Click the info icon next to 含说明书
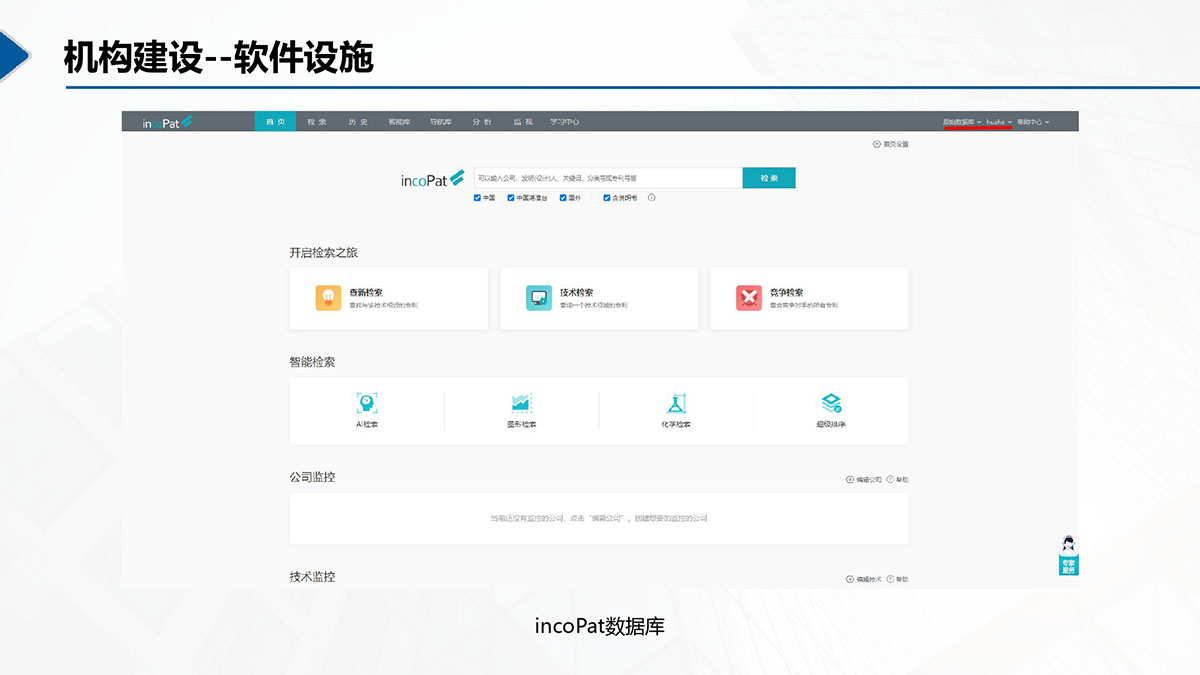Viewport: 1200px width, 675px height. 652,198
